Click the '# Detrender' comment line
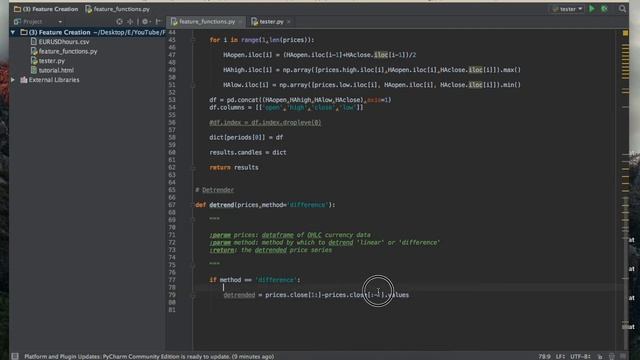Screen dimensions: 640x360 pyautogui.click(x=214, y=190)
